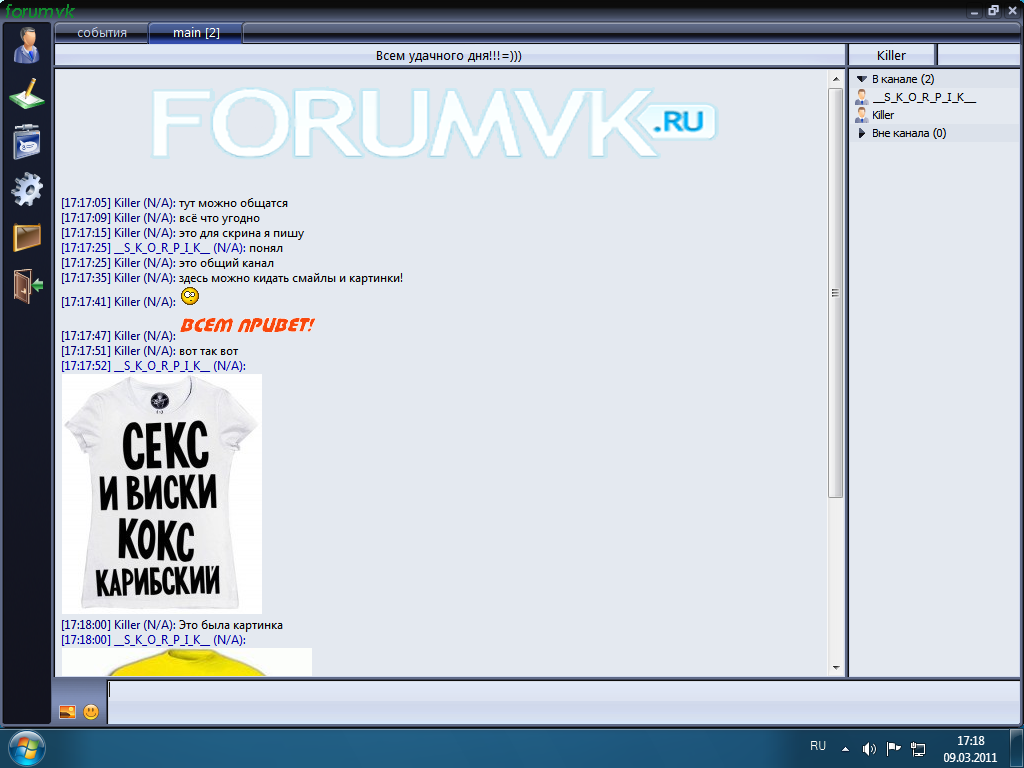Click the avatar icon next to __S_K_O_R_P_I_K__
The width and height of the screenshot is (1024, 768).
click(x=862, y=97)
